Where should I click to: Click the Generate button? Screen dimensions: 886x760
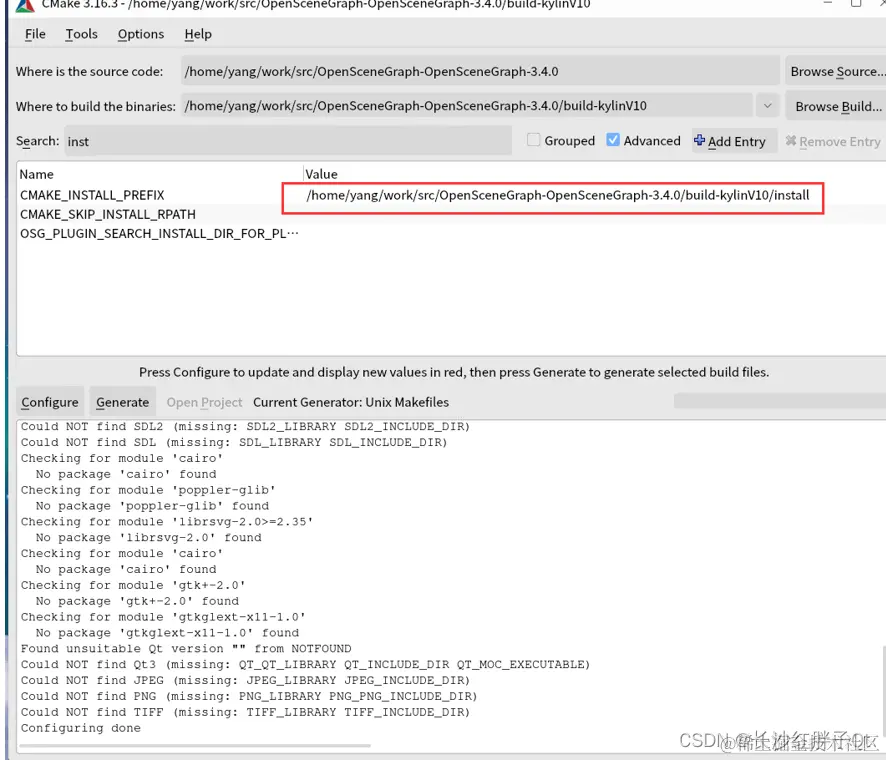point(122,402)
